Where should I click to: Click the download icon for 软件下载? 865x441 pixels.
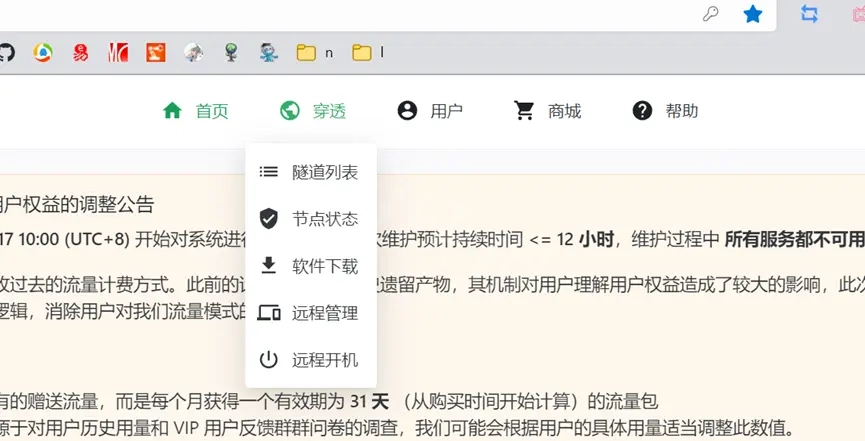click(269, 266)
